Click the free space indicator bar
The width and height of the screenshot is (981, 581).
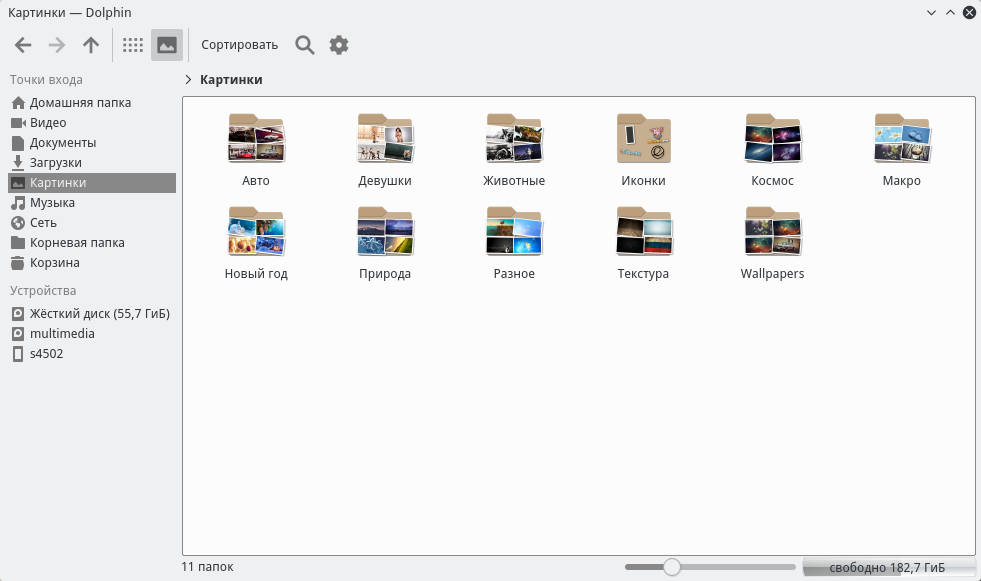[887, 567]
